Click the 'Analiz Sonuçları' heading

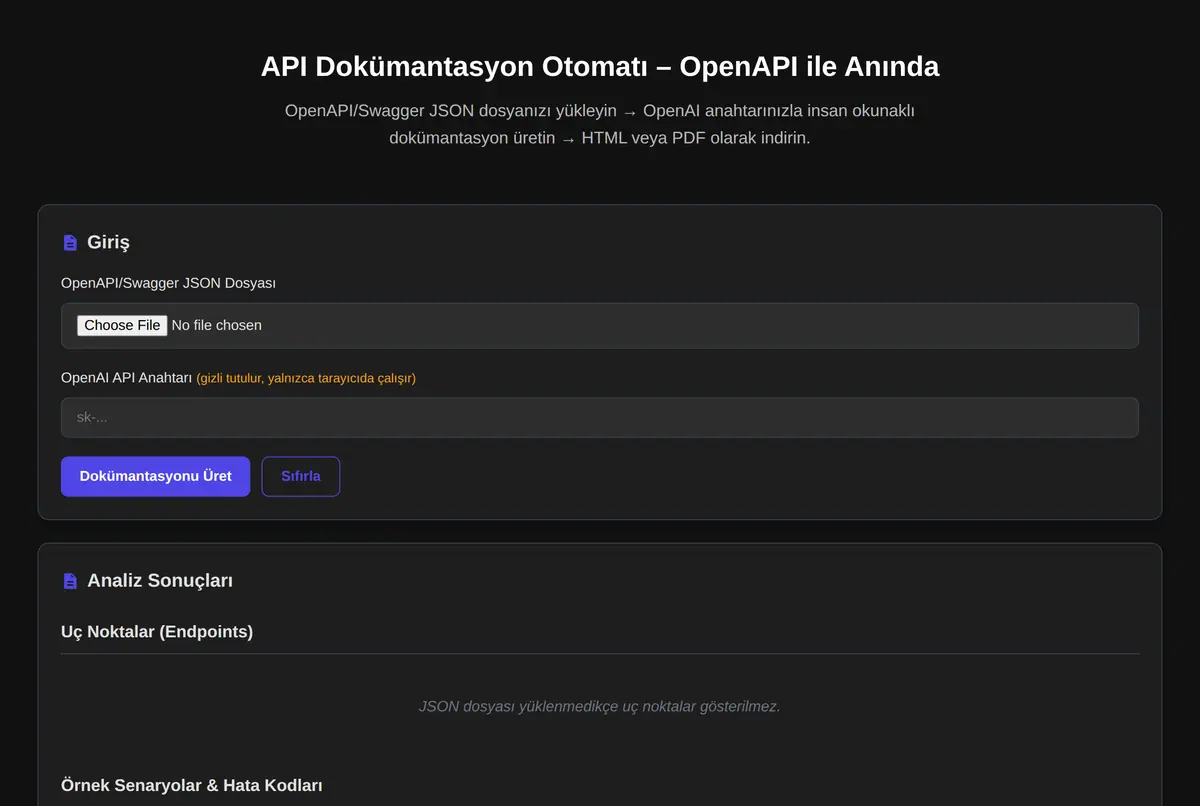160,580
